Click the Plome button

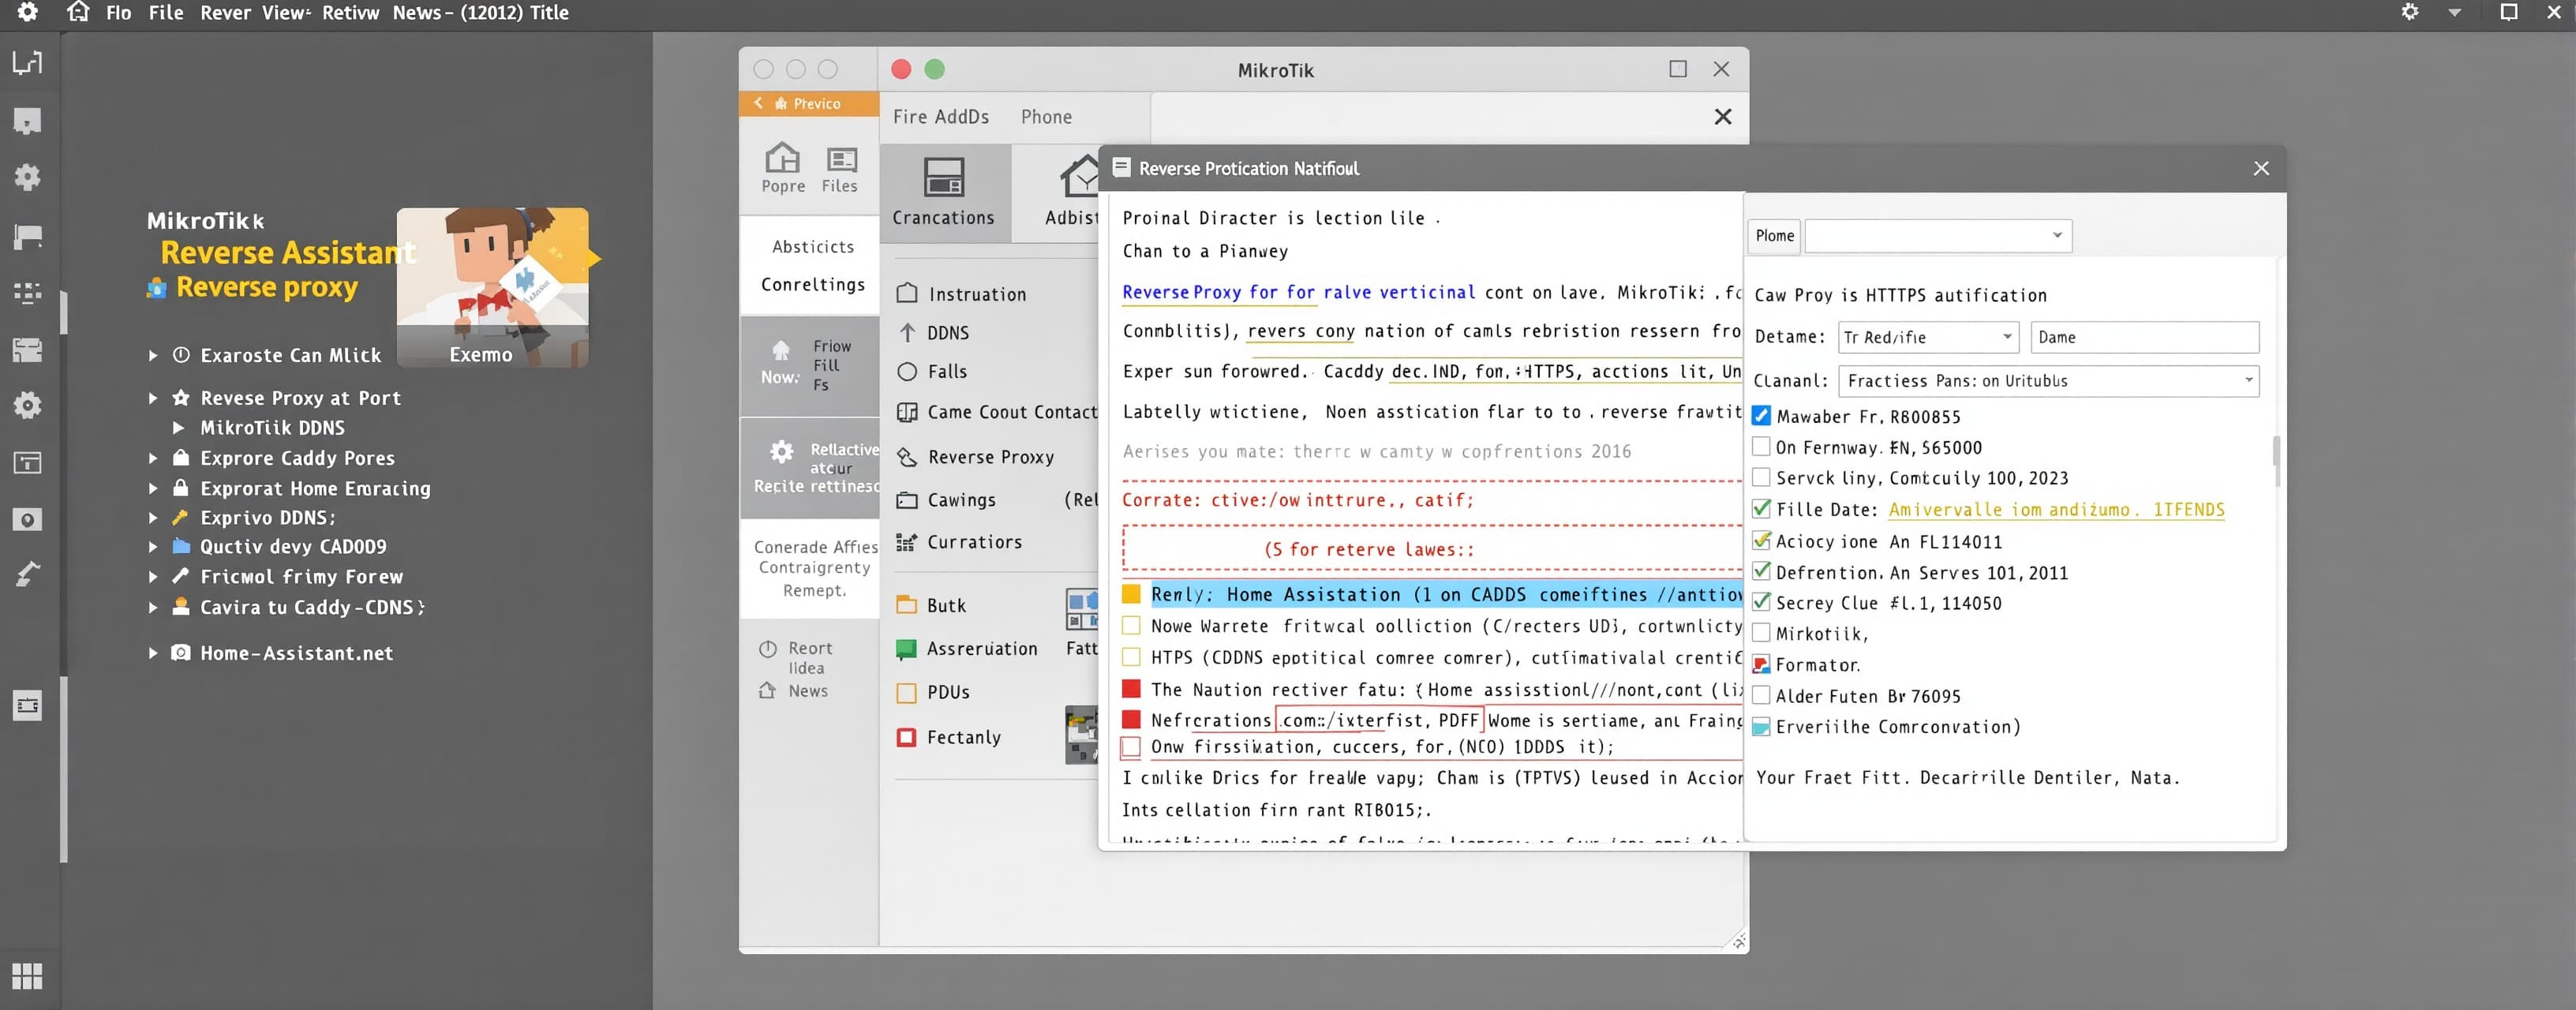pos(1774,235)
